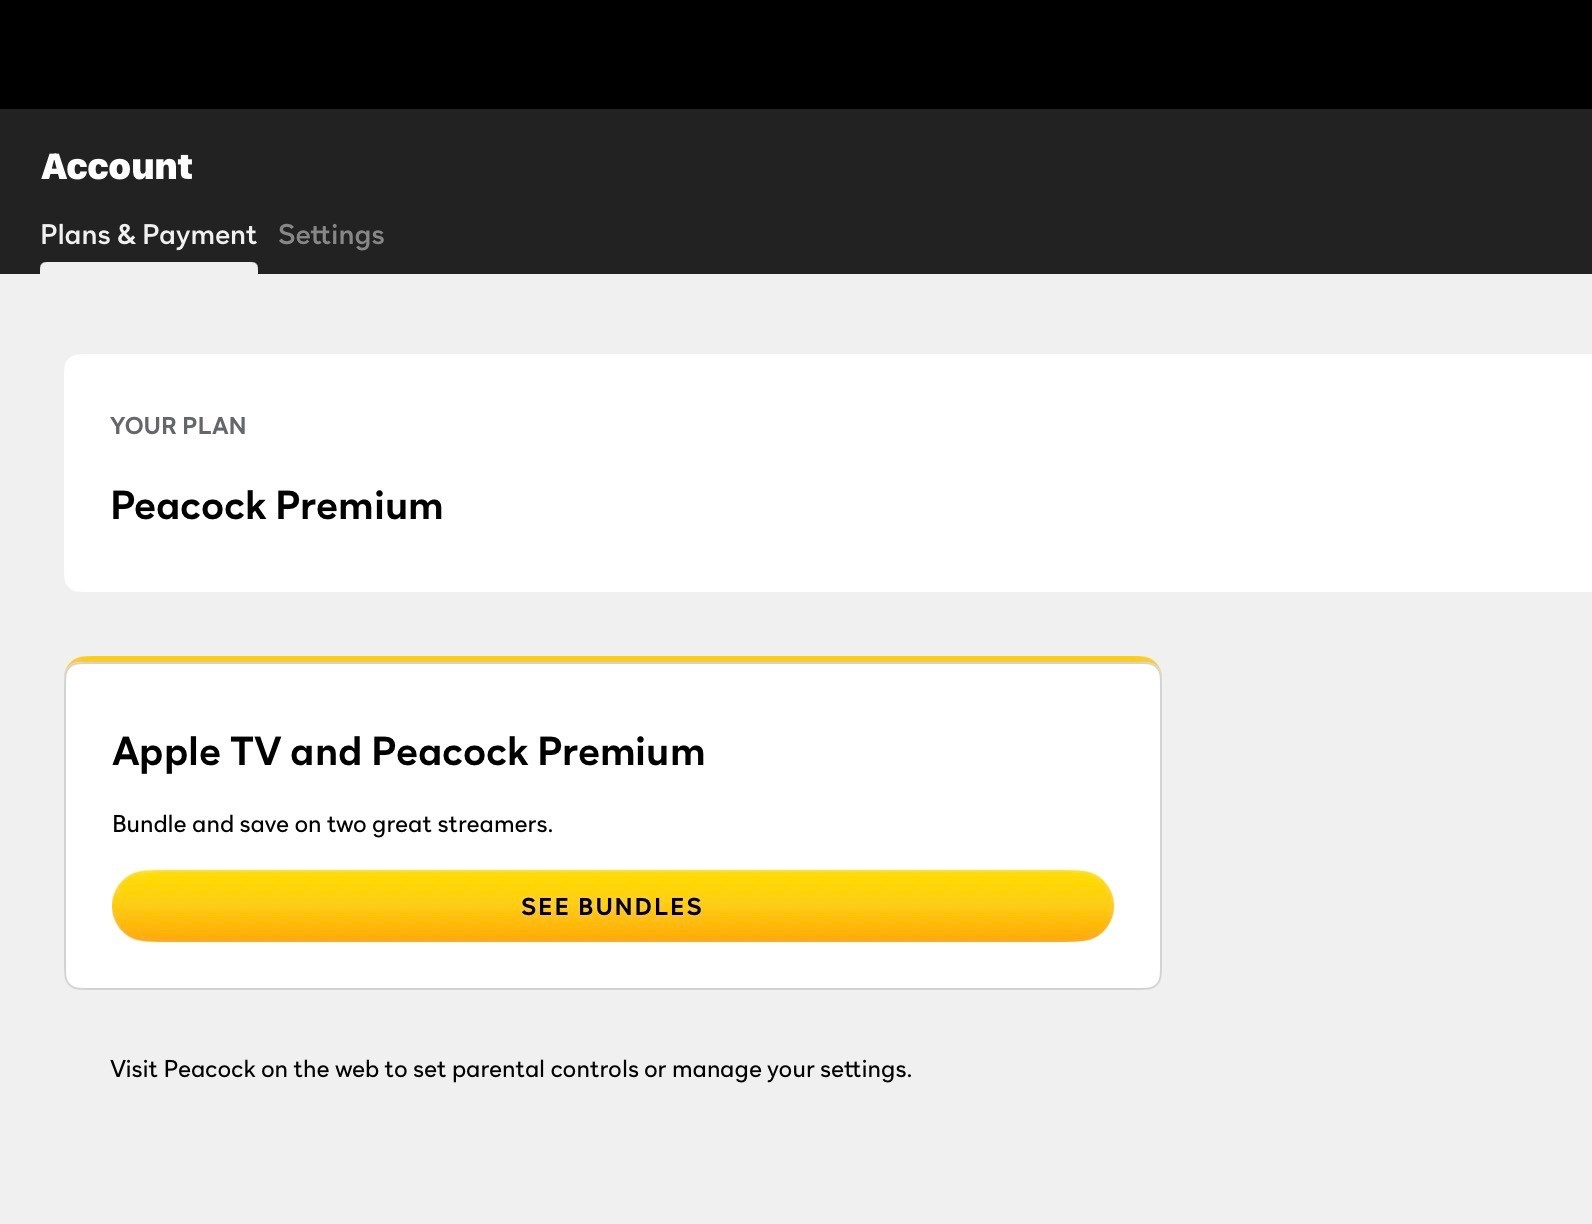Click the Peacock Premium plan name
This screenshot has width=1592, height=1224.
click(x=277, y=506)
